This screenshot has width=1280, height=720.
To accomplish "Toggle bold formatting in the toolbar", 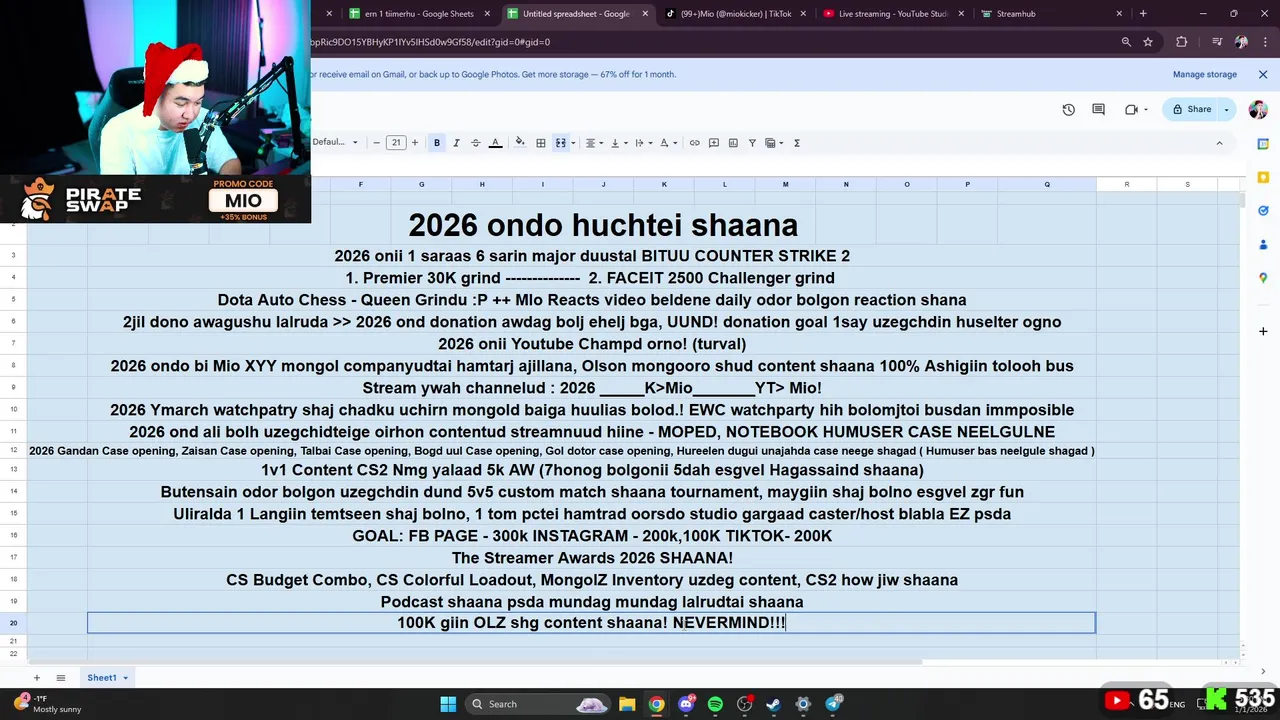I will pos(437,143).
